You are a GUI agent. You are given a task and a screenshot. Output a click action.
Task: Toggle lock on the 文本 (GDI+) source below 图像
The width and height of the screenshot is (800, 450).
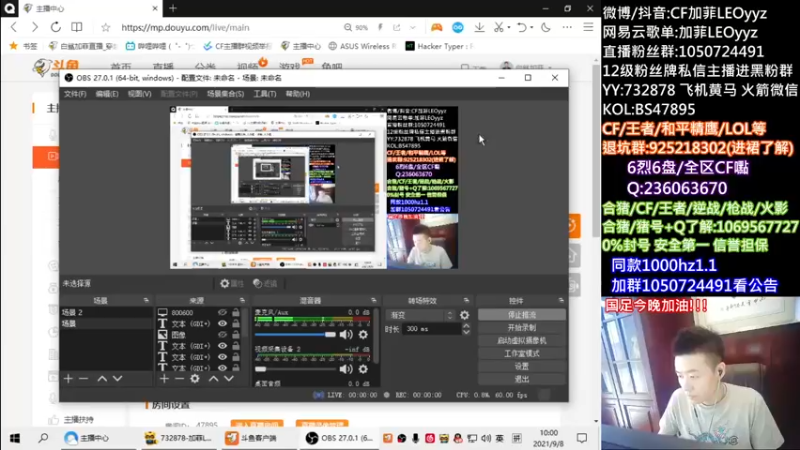(x=236, y=346)
